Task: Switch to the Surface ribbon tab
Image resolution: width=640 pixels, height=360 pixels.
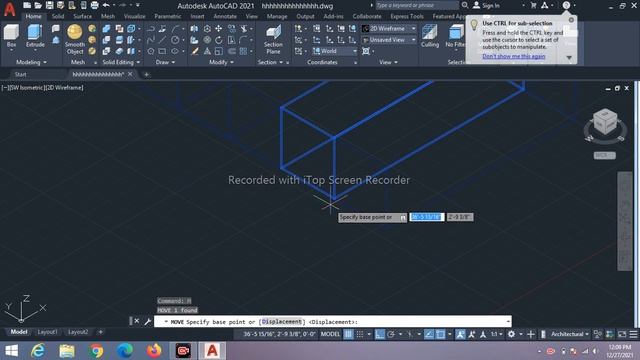Action: click(x=82, y=16)
